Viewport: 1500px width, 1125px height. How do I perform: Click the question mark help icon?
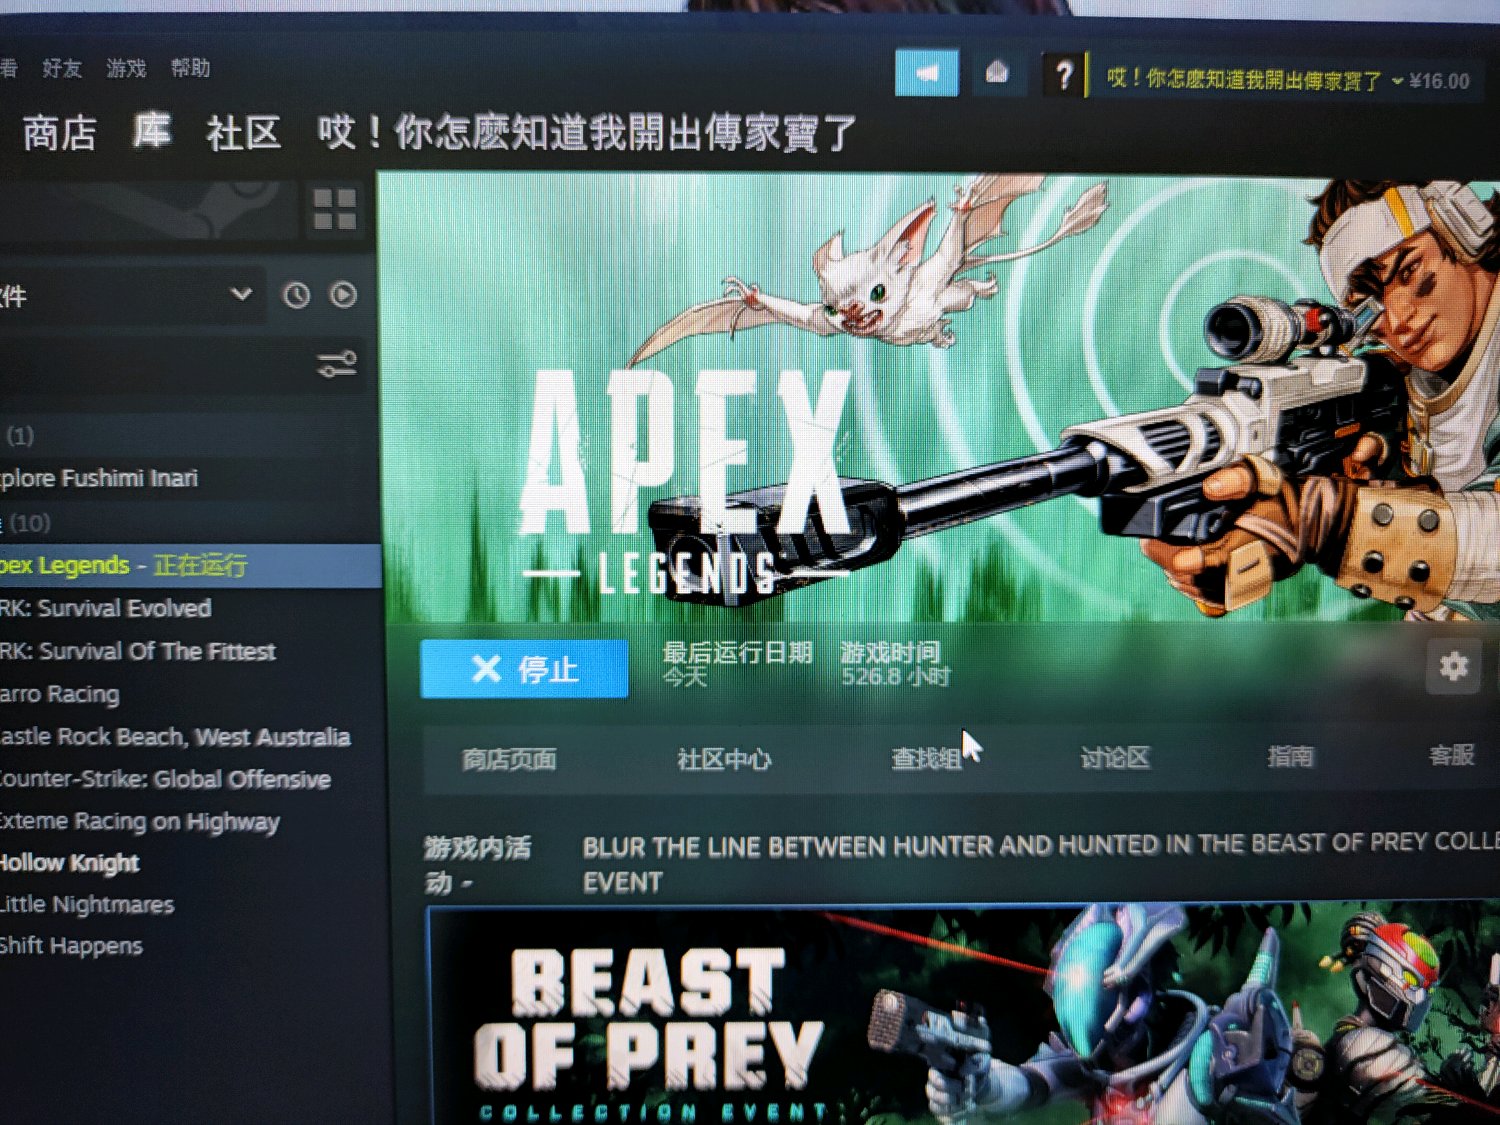click(1063, 75)
